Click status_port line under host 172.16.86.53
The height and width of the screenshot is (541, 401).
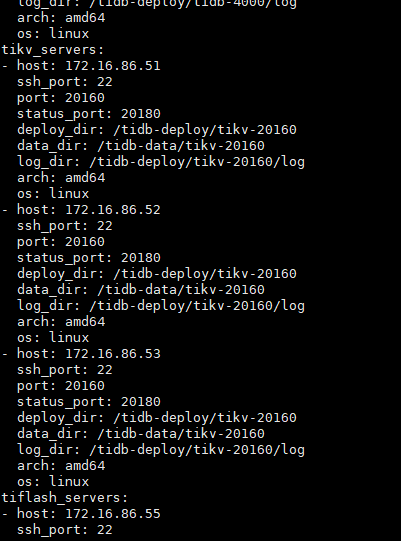[89, 402]
